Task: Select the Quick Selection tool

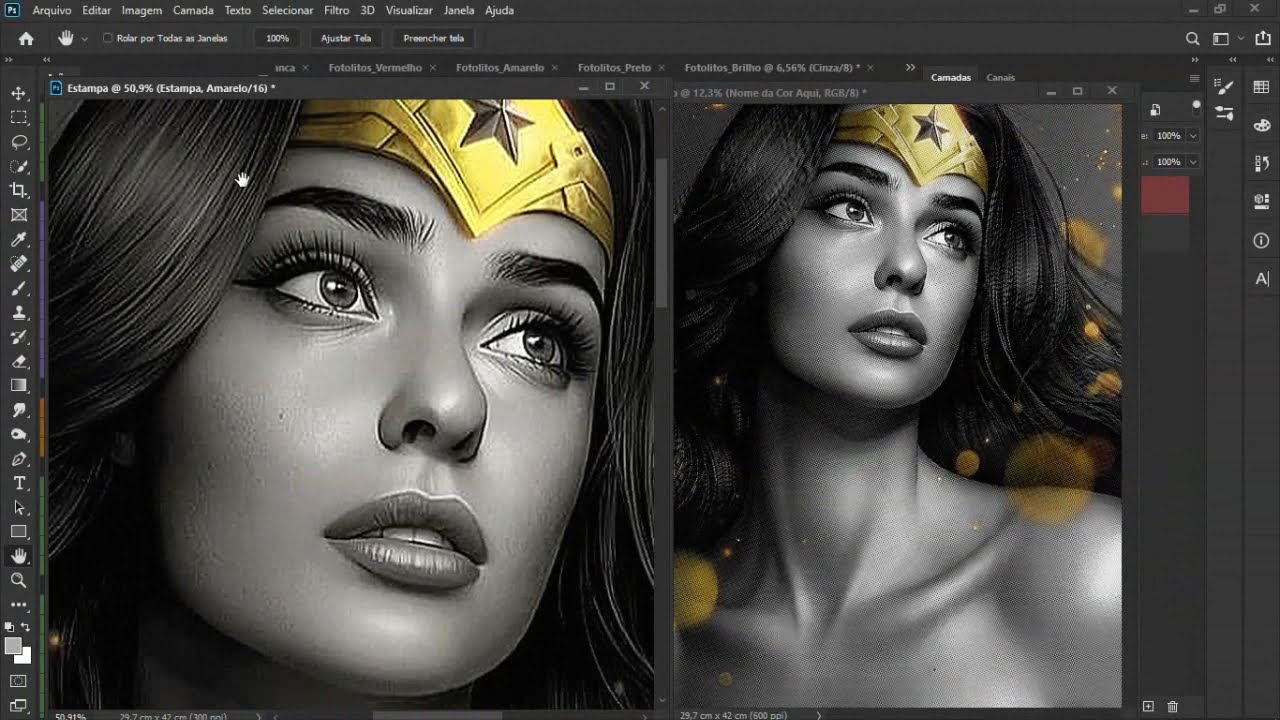Action: pyautogui.click(x=18, y=166)
